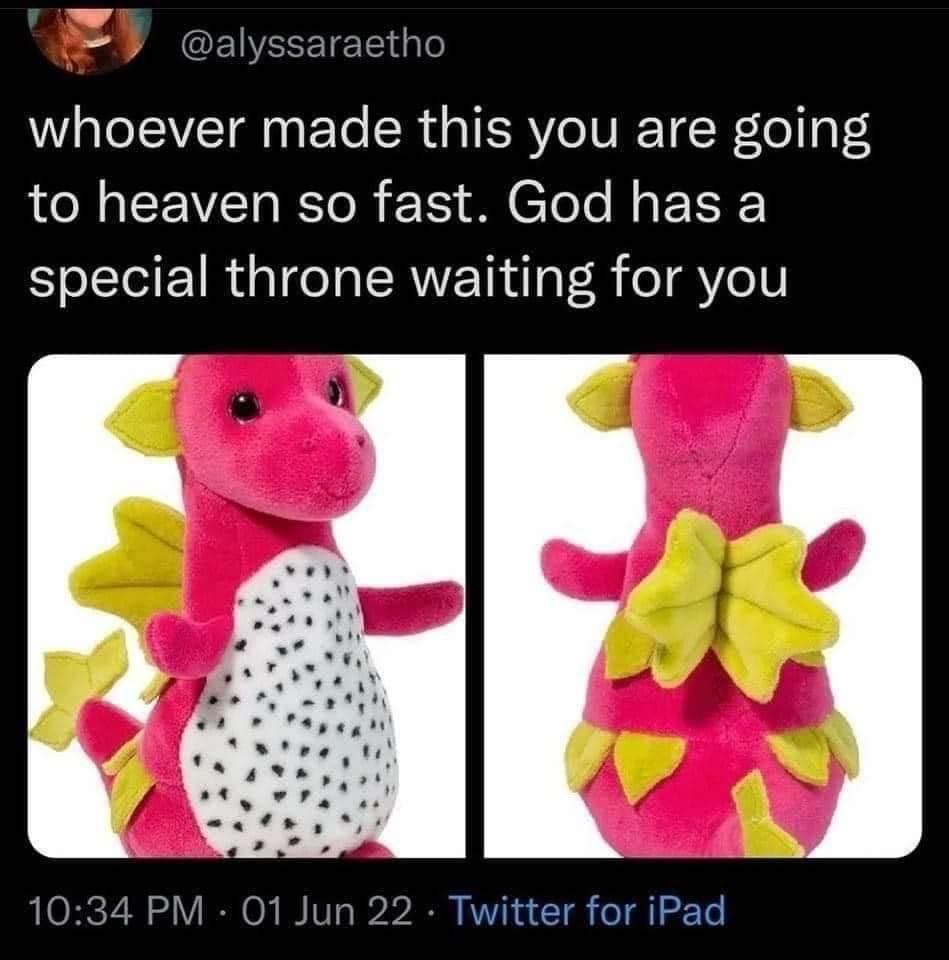Open the right photo showing the dragon's back
949x960 pixels.
point(702,606)
